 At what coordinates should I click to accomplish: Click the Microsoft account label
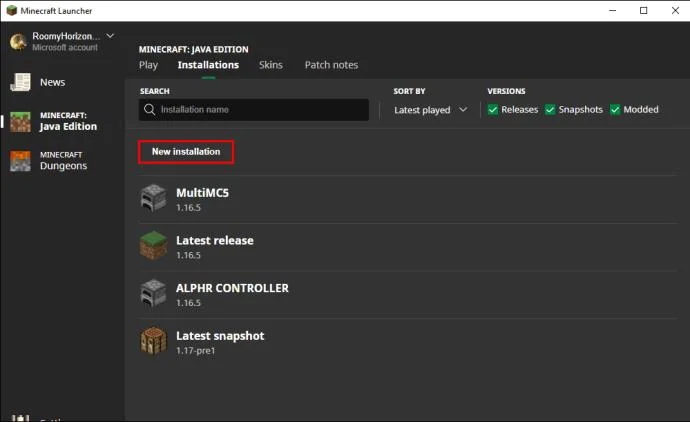(65, 48)
